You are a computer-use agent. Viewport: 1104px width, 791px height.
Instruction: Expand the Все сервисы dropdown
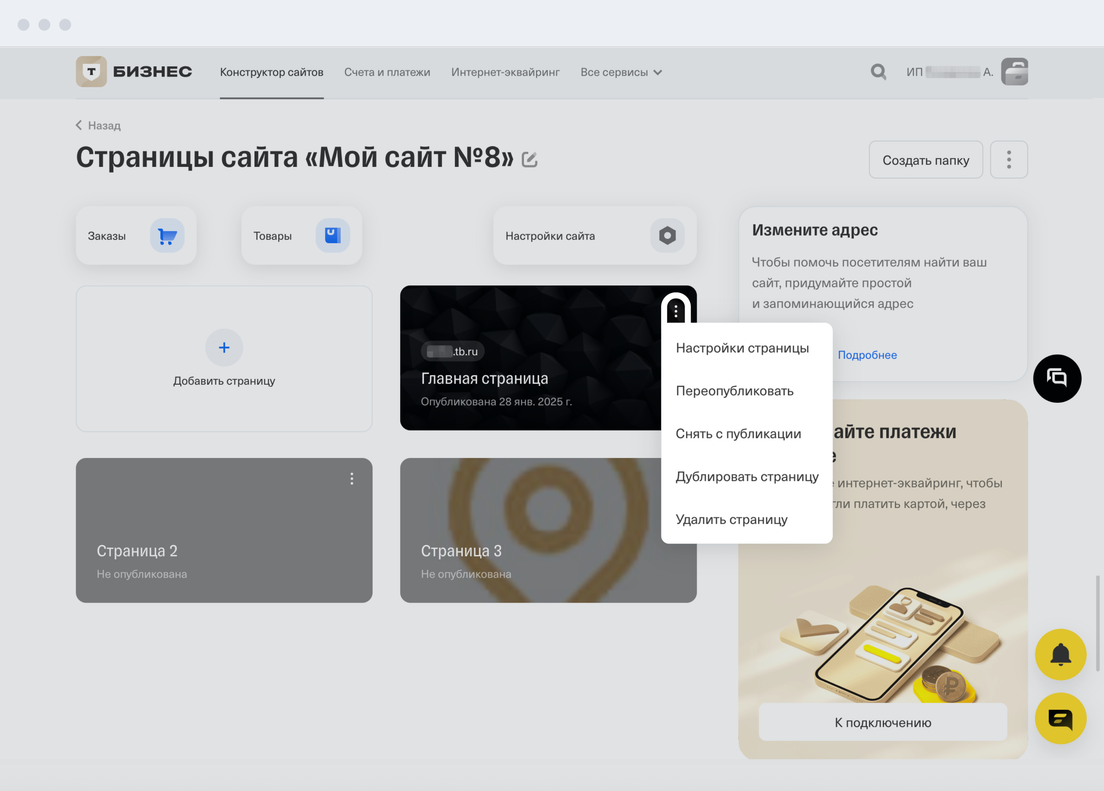pos(621,72)
